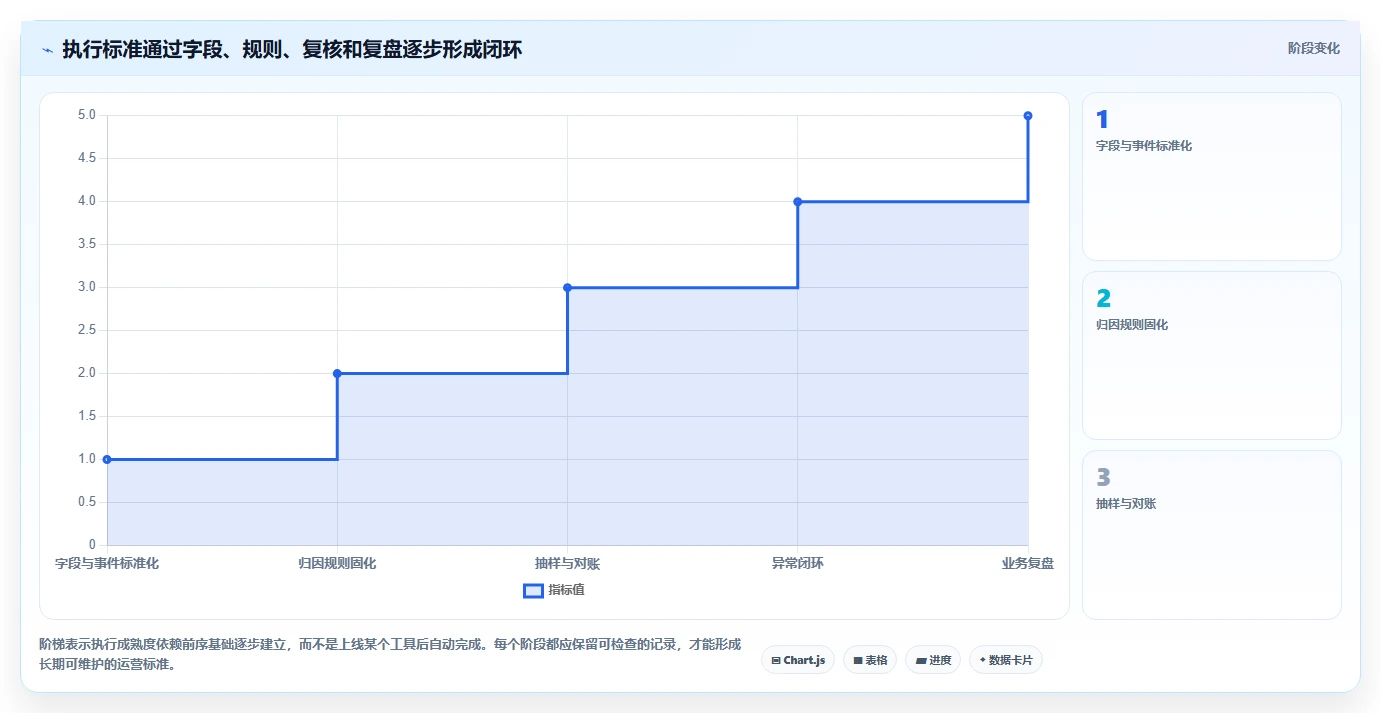Click the x-axis label 字段与事件标准化
The width and height of the screenshot is (1381, 713).
point(107,563)
